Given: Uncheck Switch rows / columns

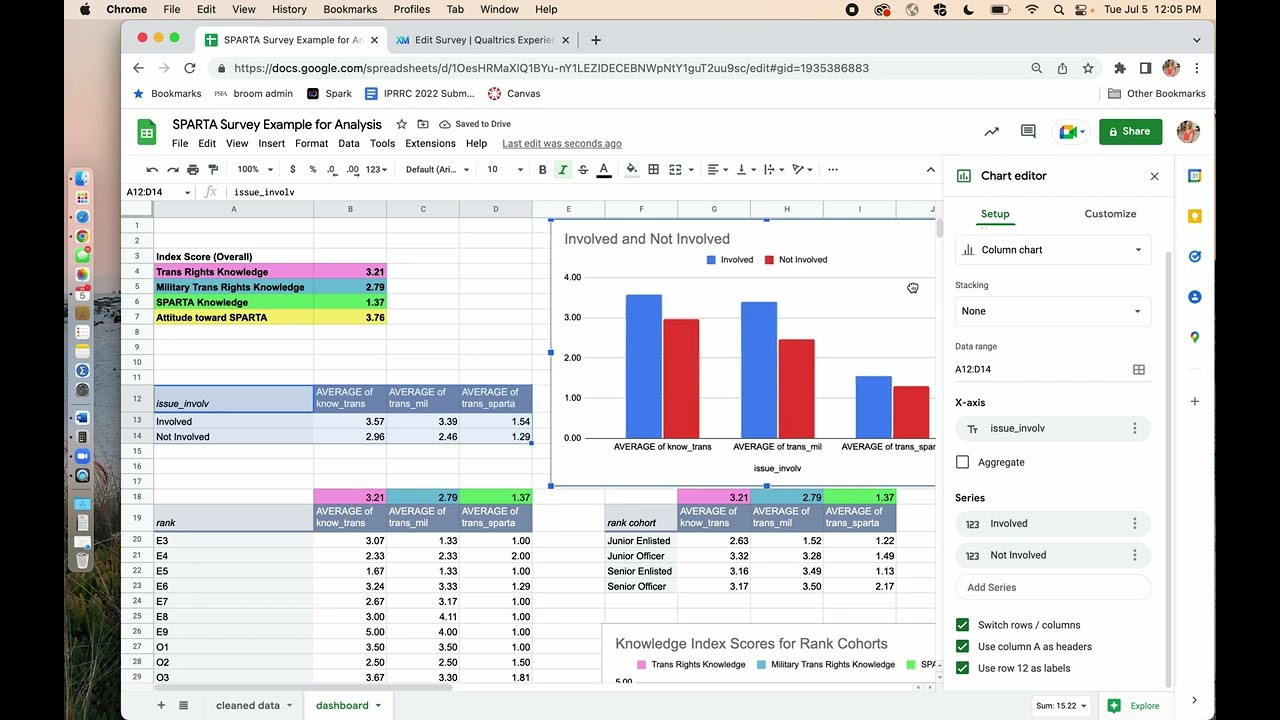Looking at the screenshot, I should click(962, 625).
